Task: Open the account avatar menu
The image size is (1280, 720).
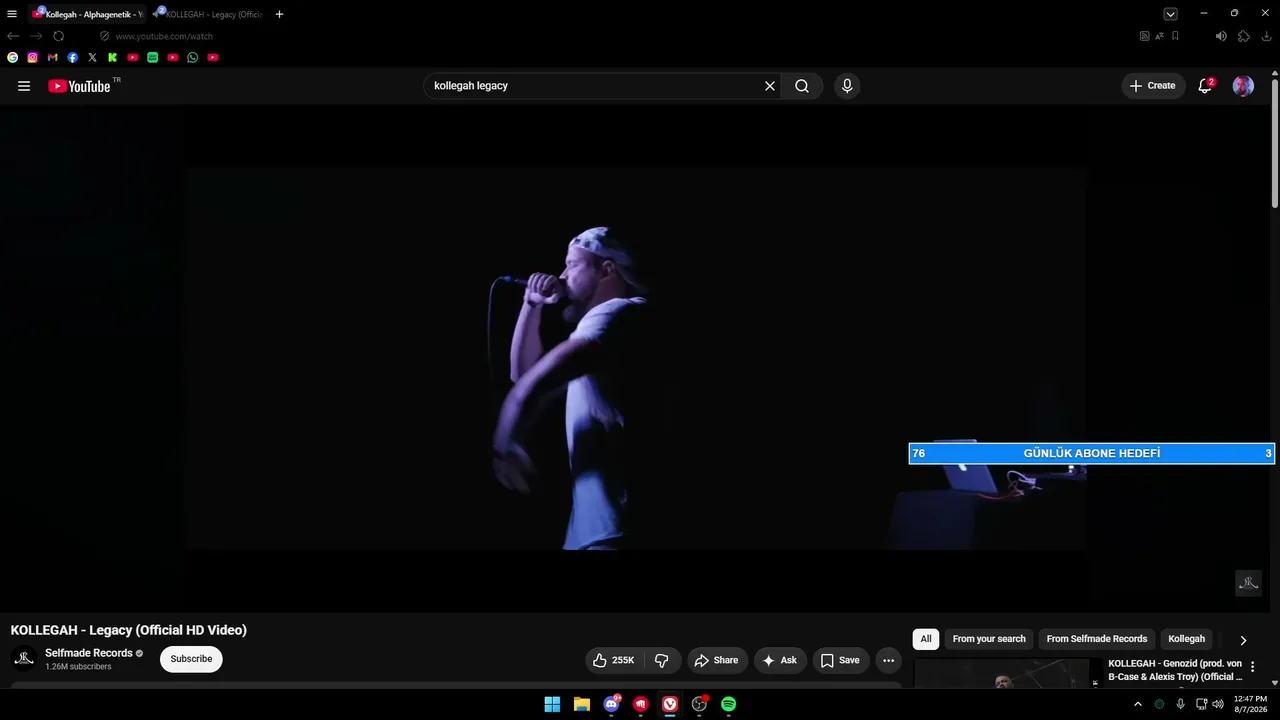Action: (x=1243, y=86)
